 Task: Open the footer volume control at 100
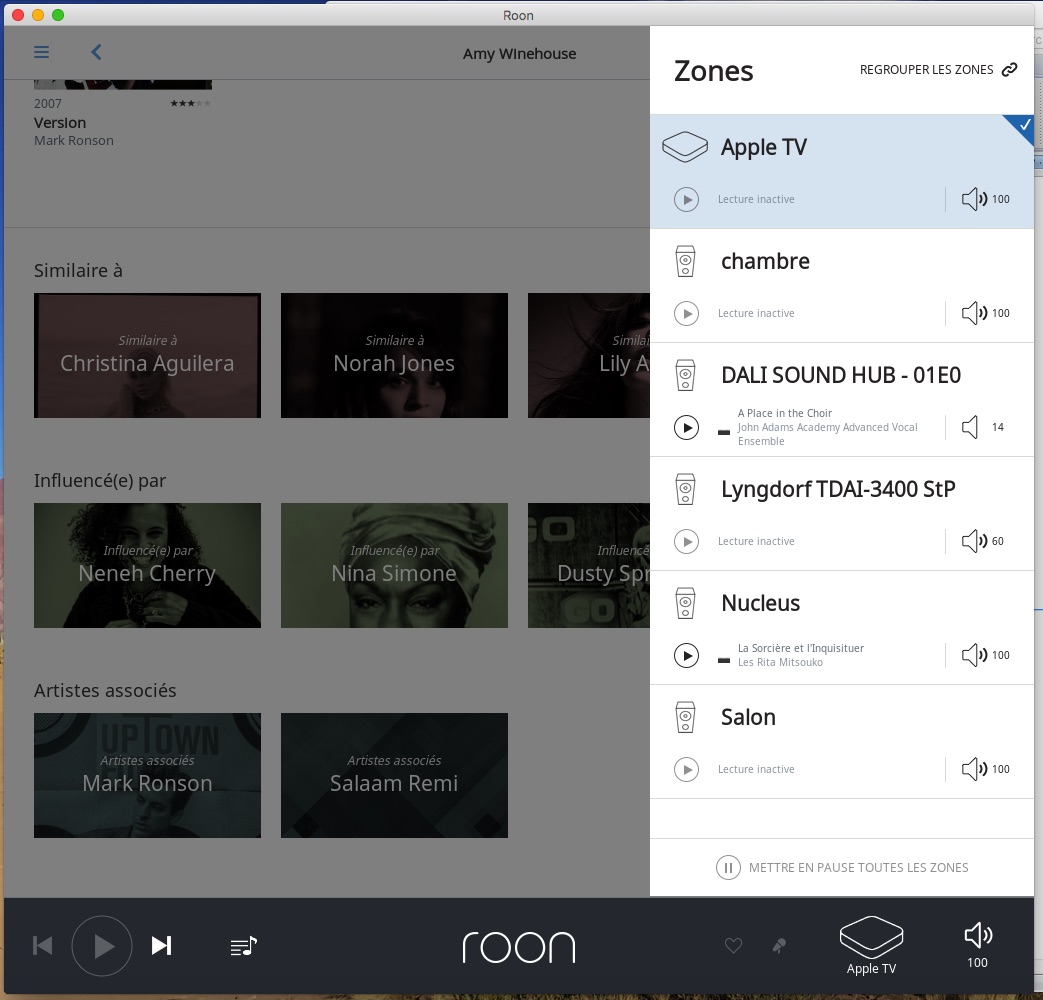coord(978,945)
